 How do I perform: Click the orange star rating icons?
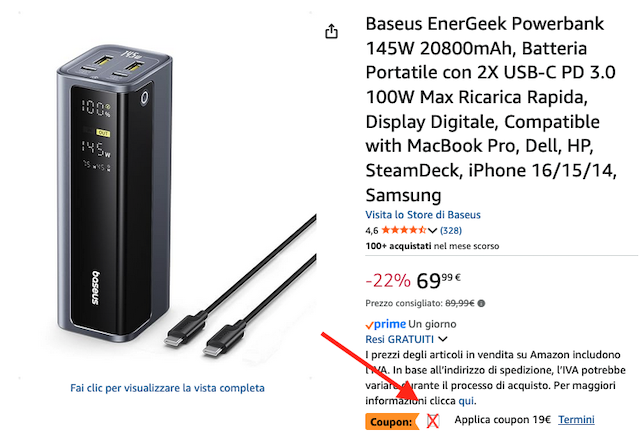pos(404,230)
